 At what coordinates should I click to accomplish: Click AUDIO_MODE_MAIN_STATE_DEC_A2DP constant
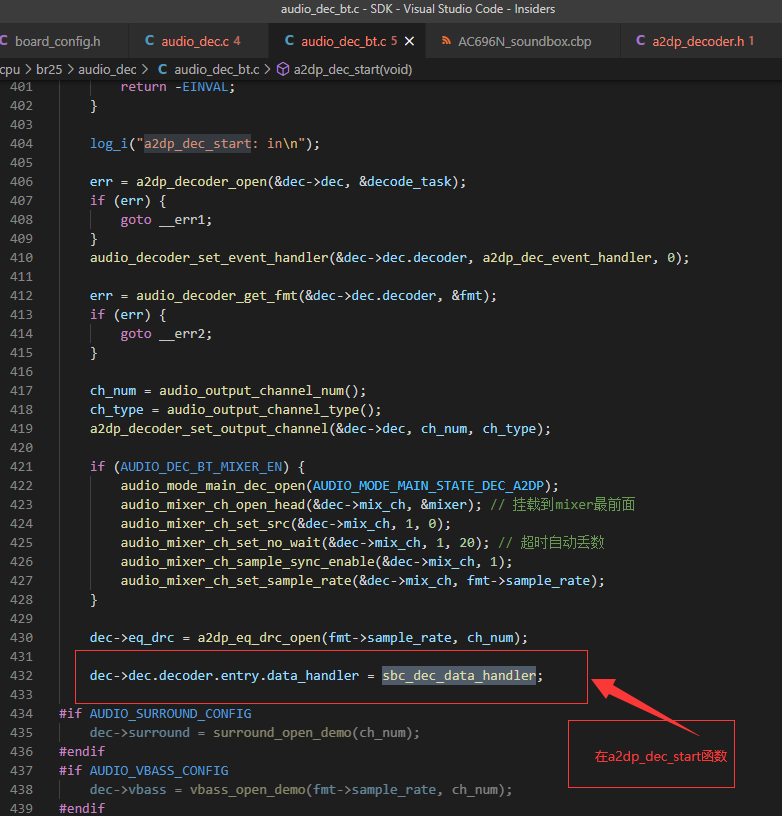point(428,486)
